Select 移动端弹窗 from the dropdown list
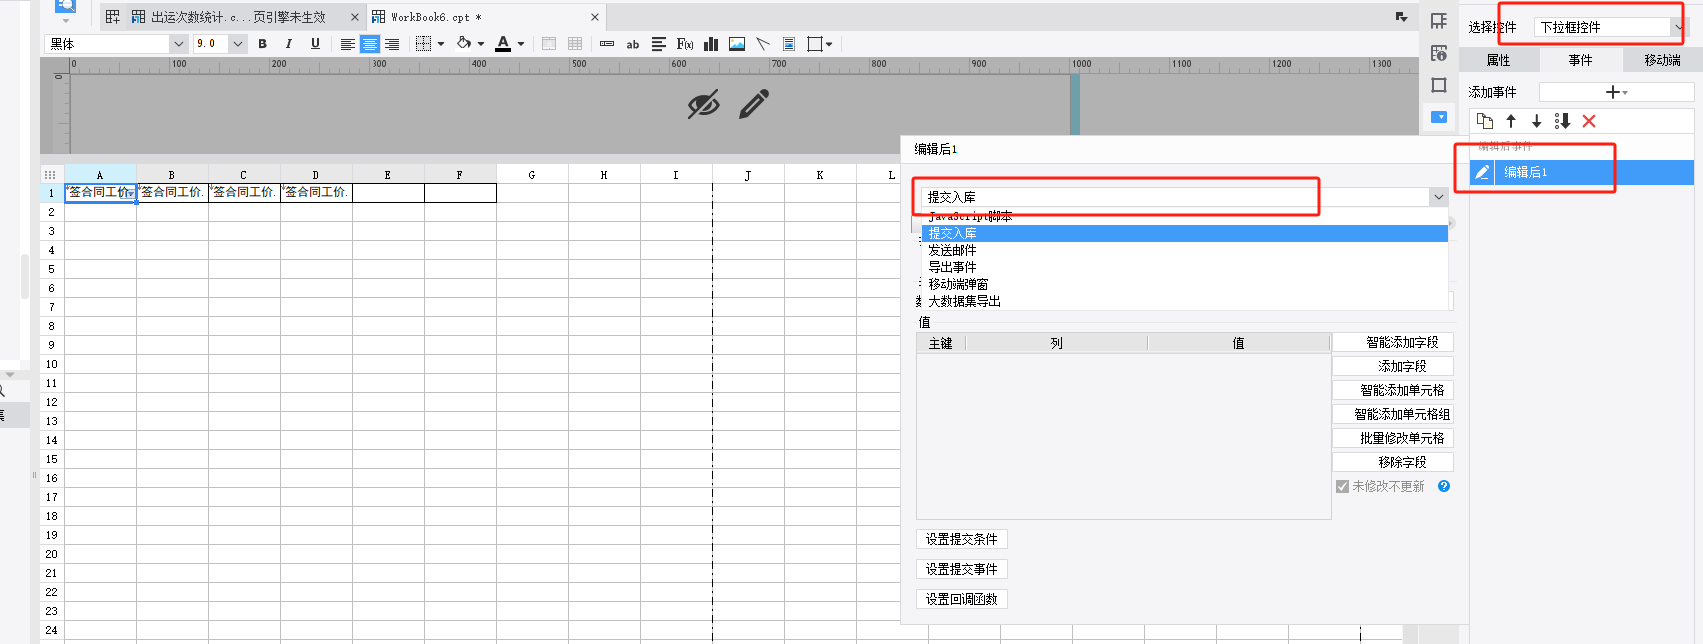 click(x=1184, y=284)
